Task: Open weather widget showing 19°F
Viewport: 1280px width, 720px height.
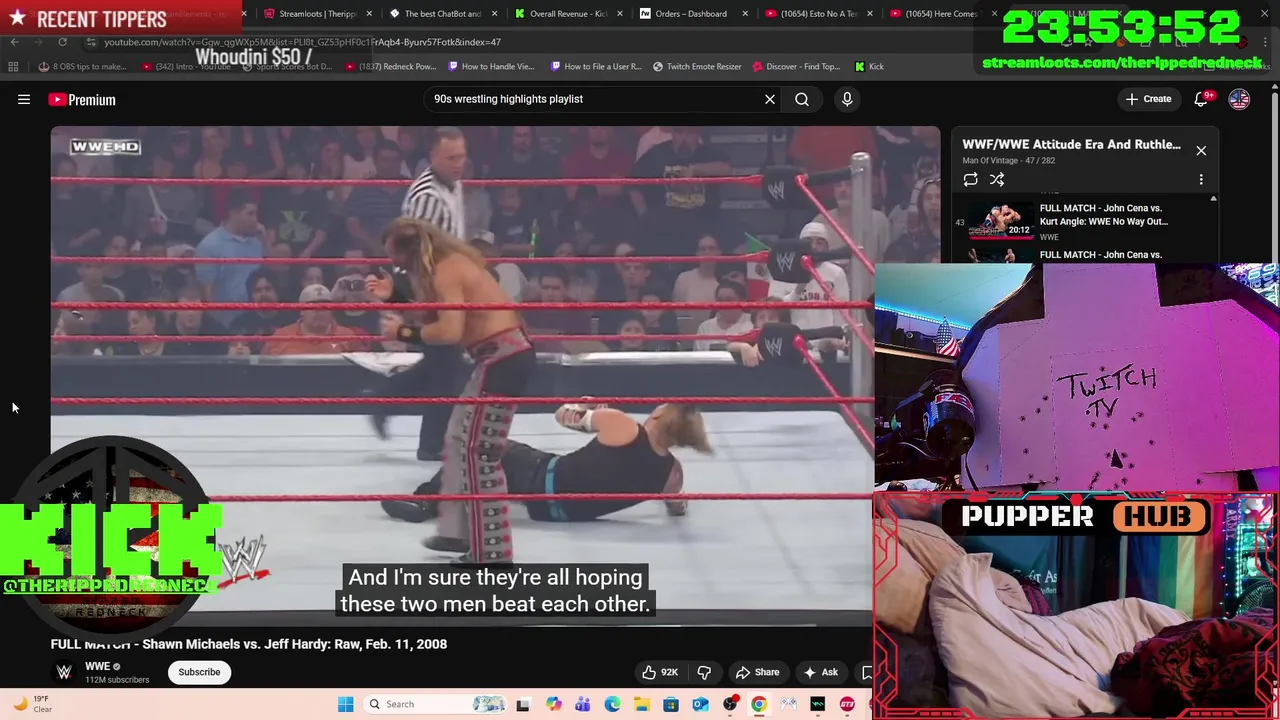Action: click(x=32, y=704)
